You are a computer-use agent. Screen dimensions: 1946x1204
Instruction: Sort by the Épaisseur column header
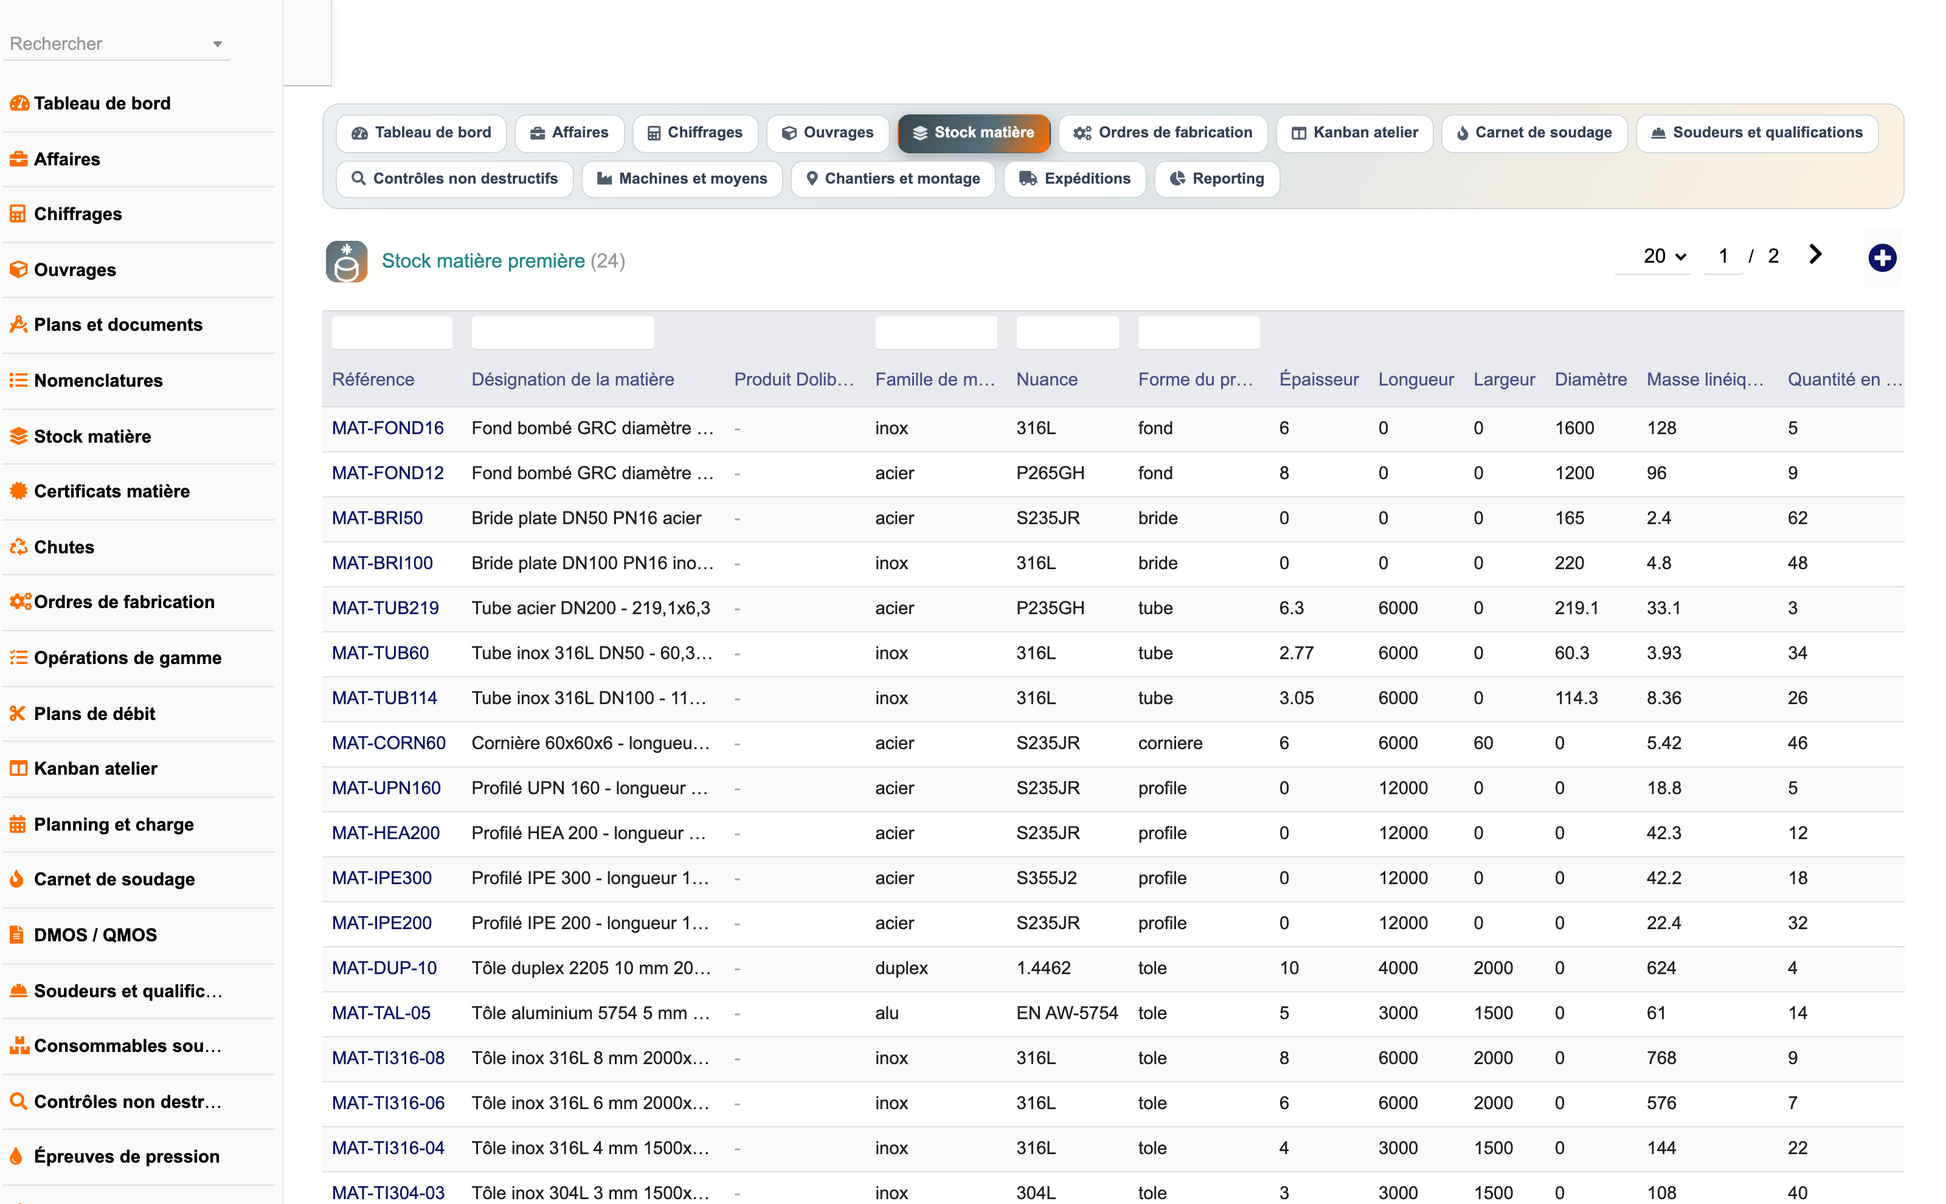[x=1318, y=380]
